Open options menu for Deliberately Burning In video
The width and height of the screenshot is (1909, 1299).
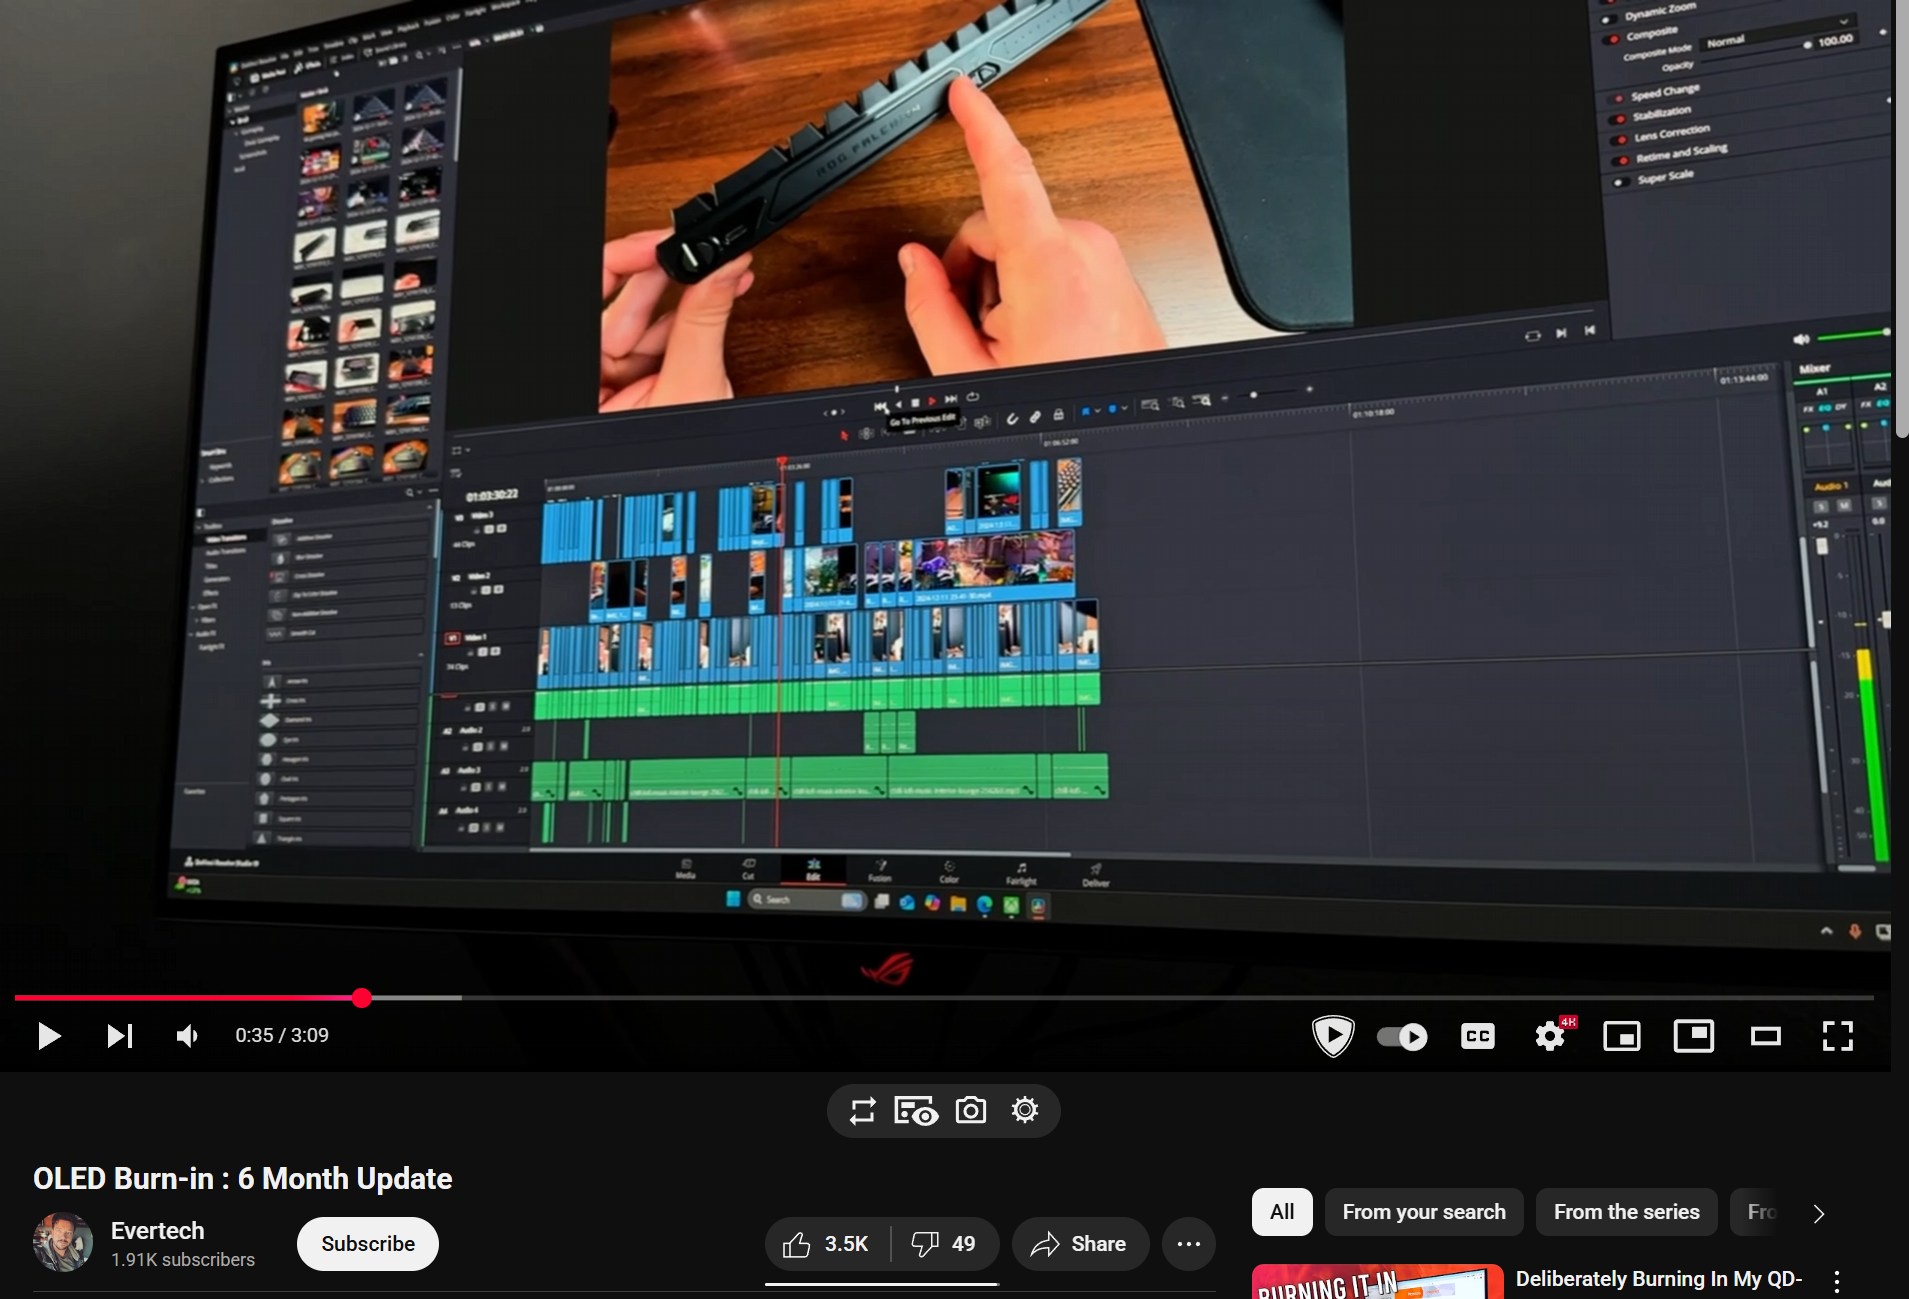1837,1281
